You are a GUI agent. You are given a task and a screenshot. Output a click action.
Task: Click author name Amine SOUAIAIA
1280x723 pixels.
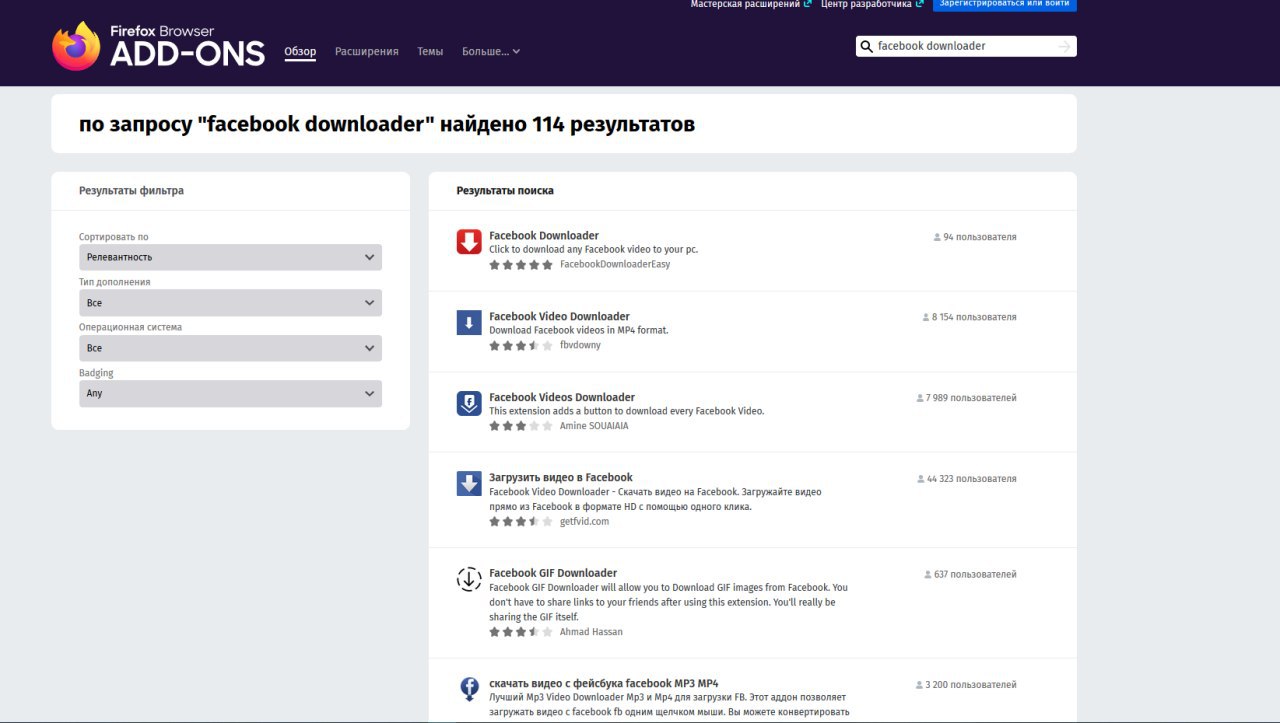(594, 426)
